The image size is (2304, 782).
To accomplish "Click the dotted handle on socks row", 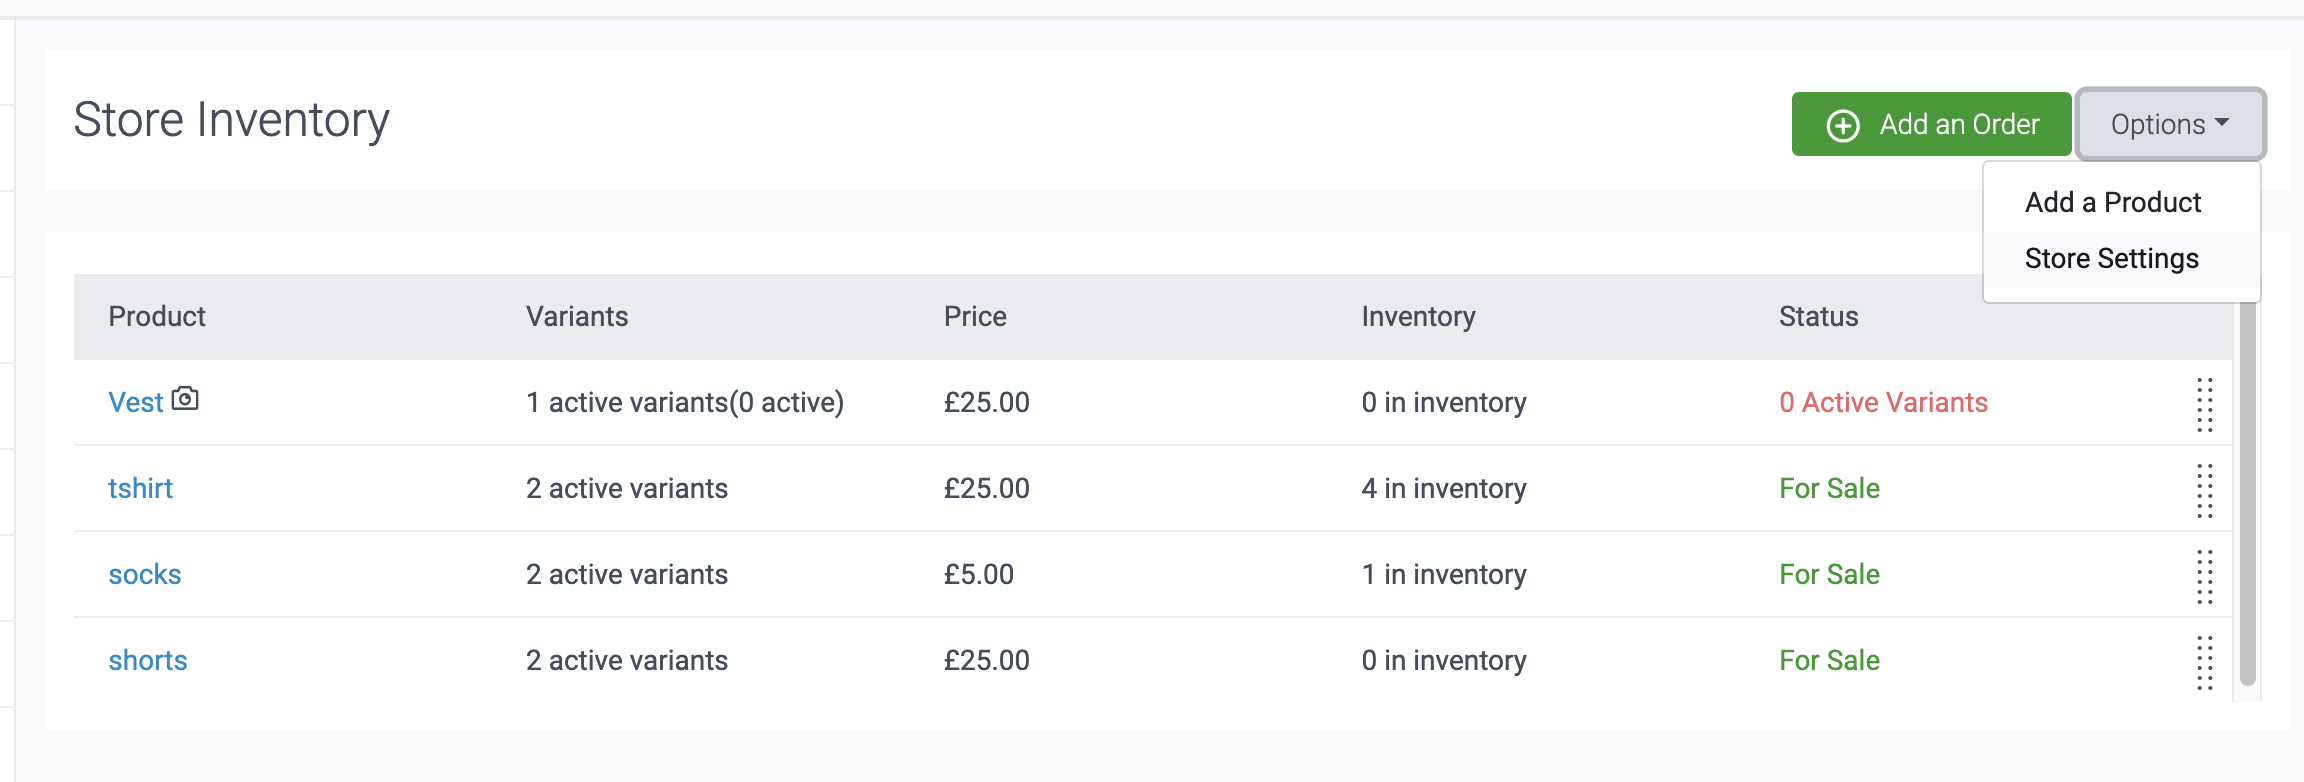I will click(x=2204, y=576).
